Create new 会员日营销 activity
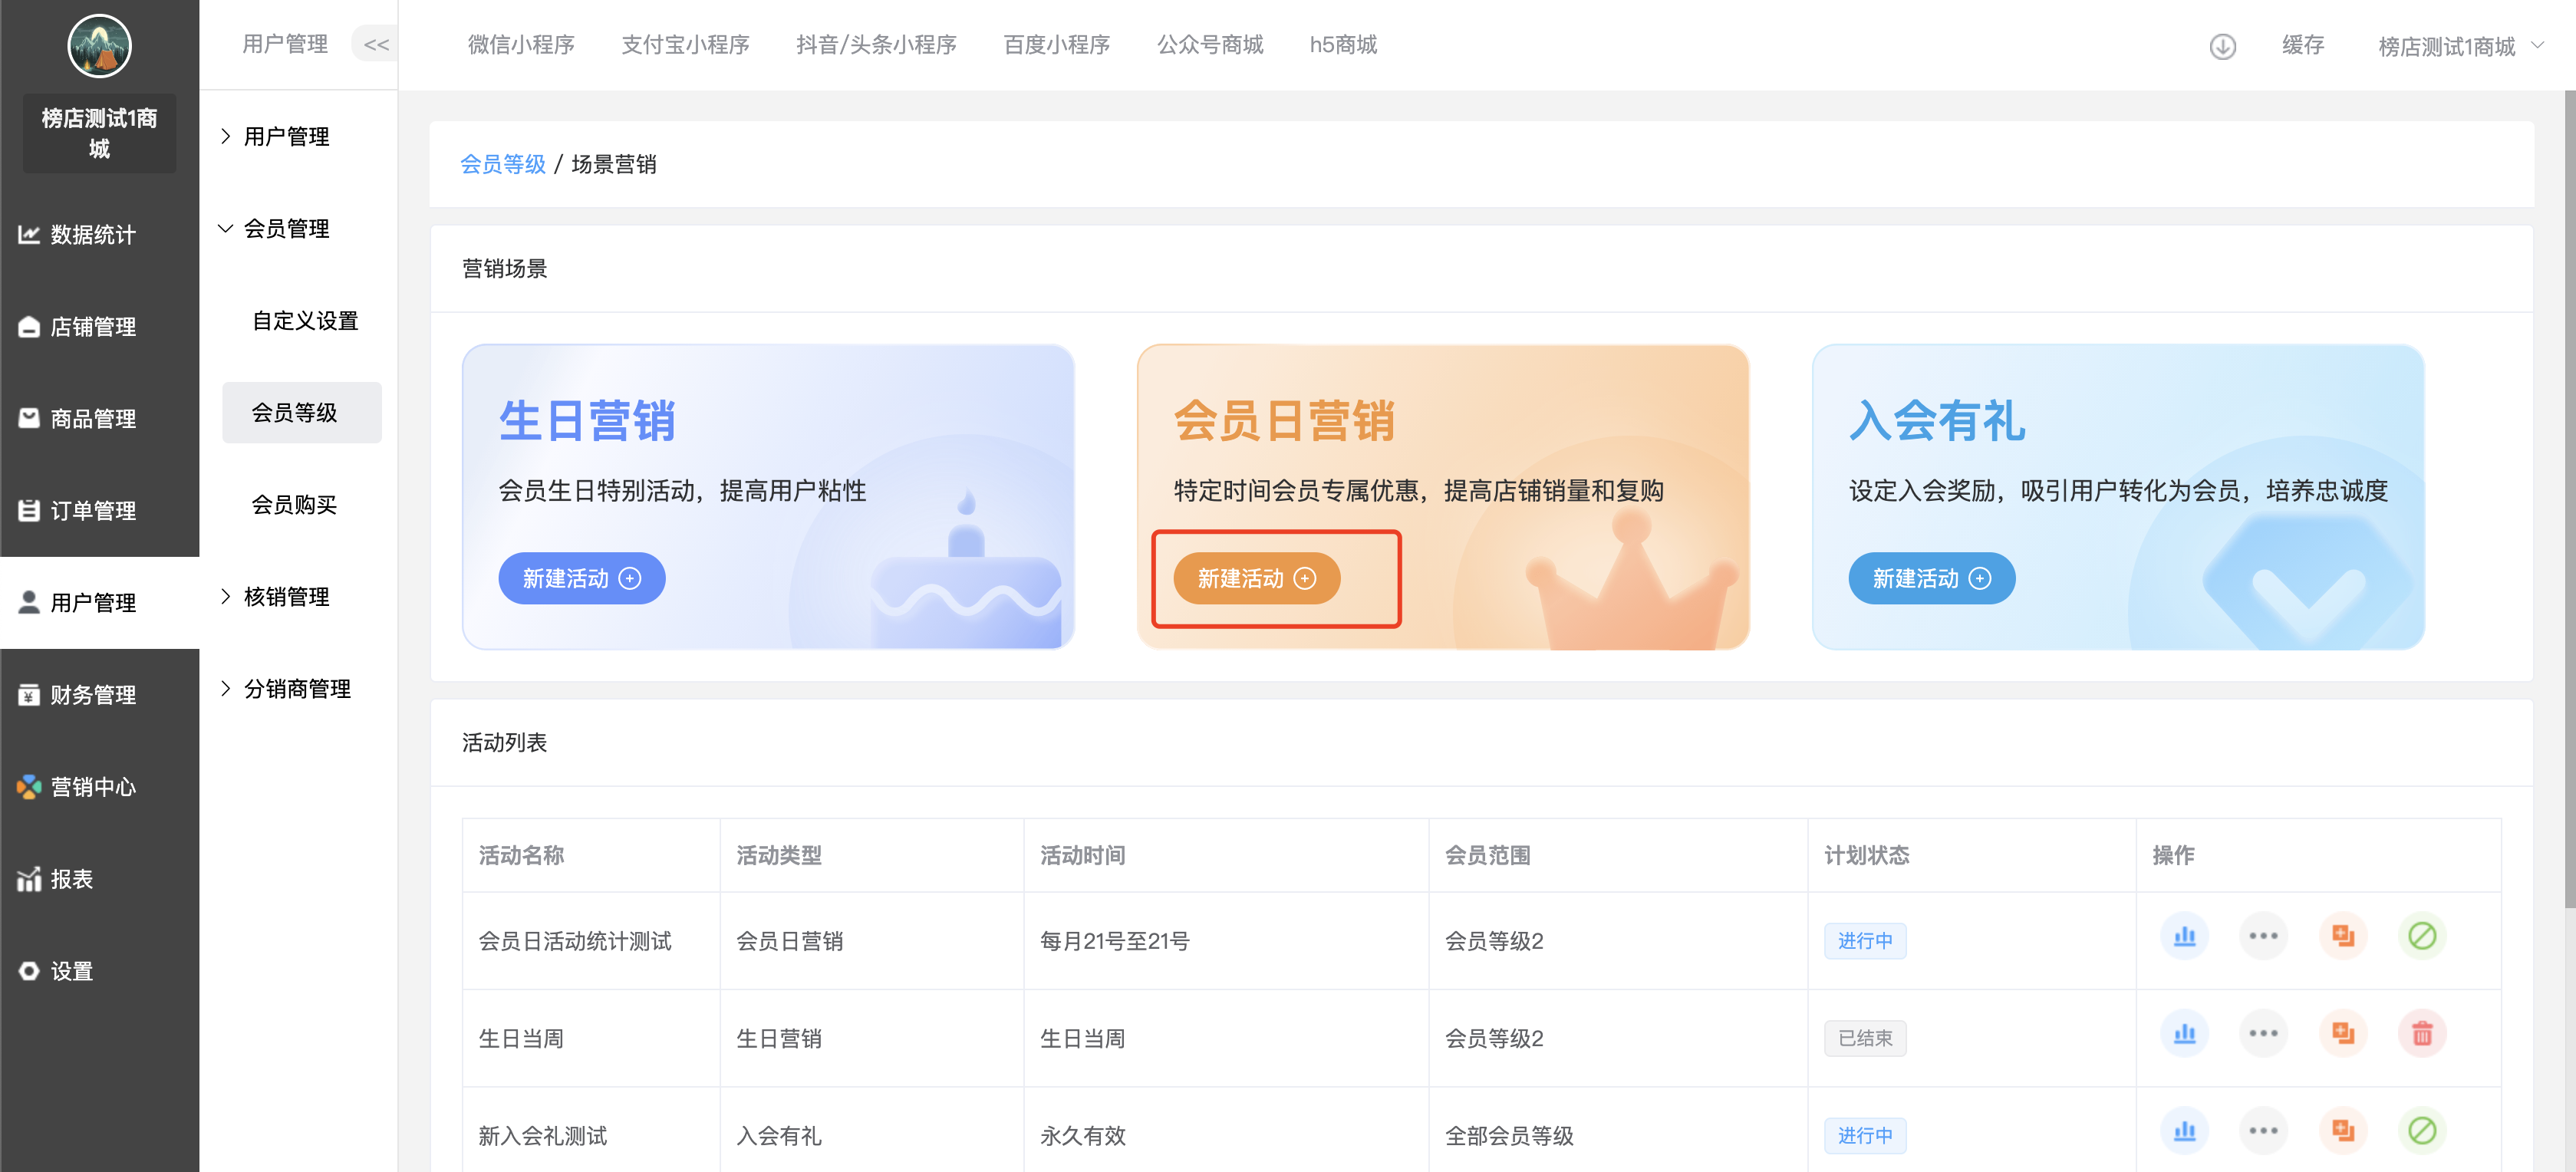The width and height of the screenshot is (2576, 1172). (1256, 578)
